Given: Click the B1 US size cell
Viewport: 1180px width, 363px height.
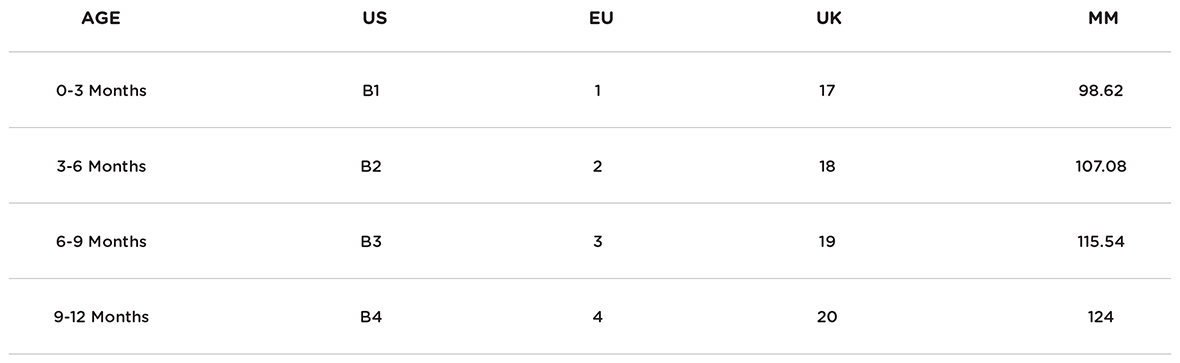Looking at the screenshot, I should coord(371,91).
